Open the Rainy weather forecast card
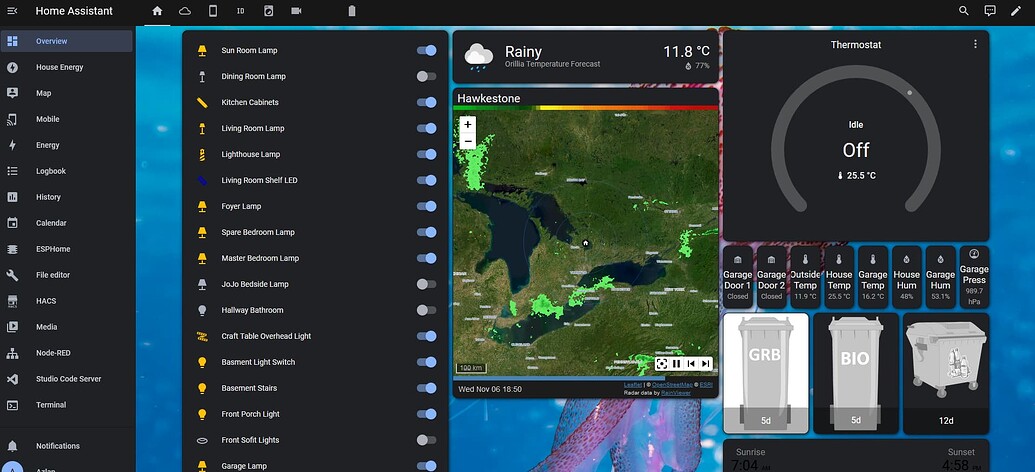Viewport: 1035px width, 472px height. [585, 56]
